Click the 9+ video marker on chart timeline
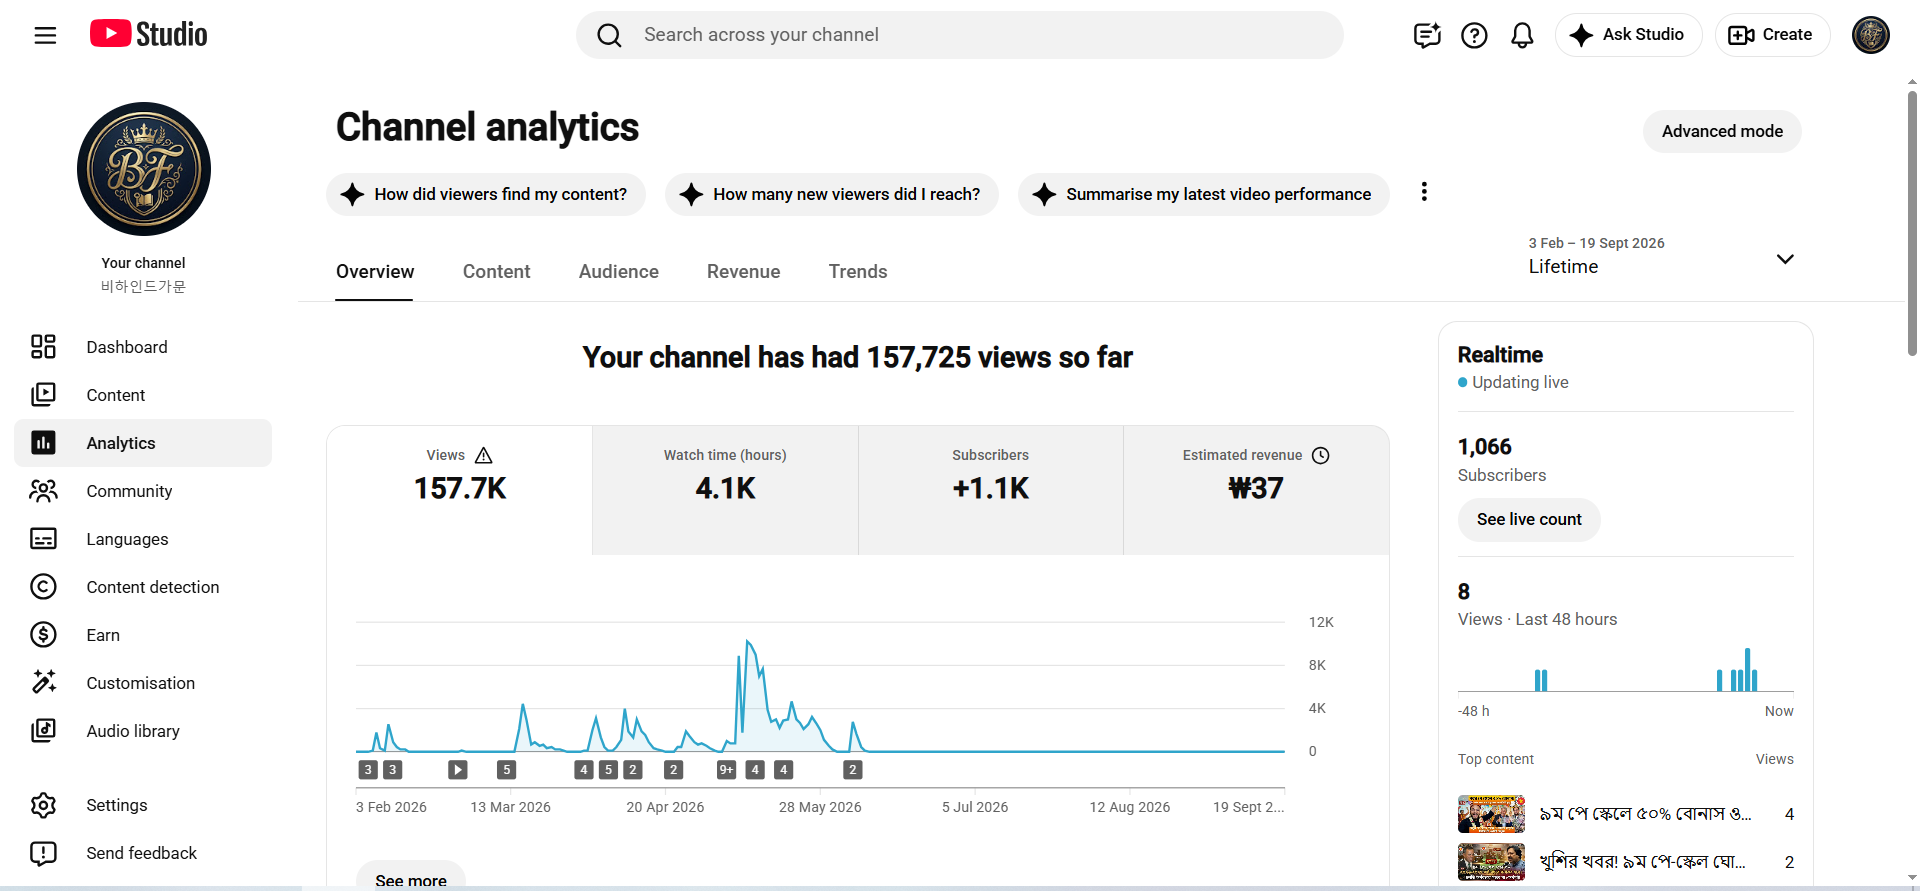 coord(727,769)
